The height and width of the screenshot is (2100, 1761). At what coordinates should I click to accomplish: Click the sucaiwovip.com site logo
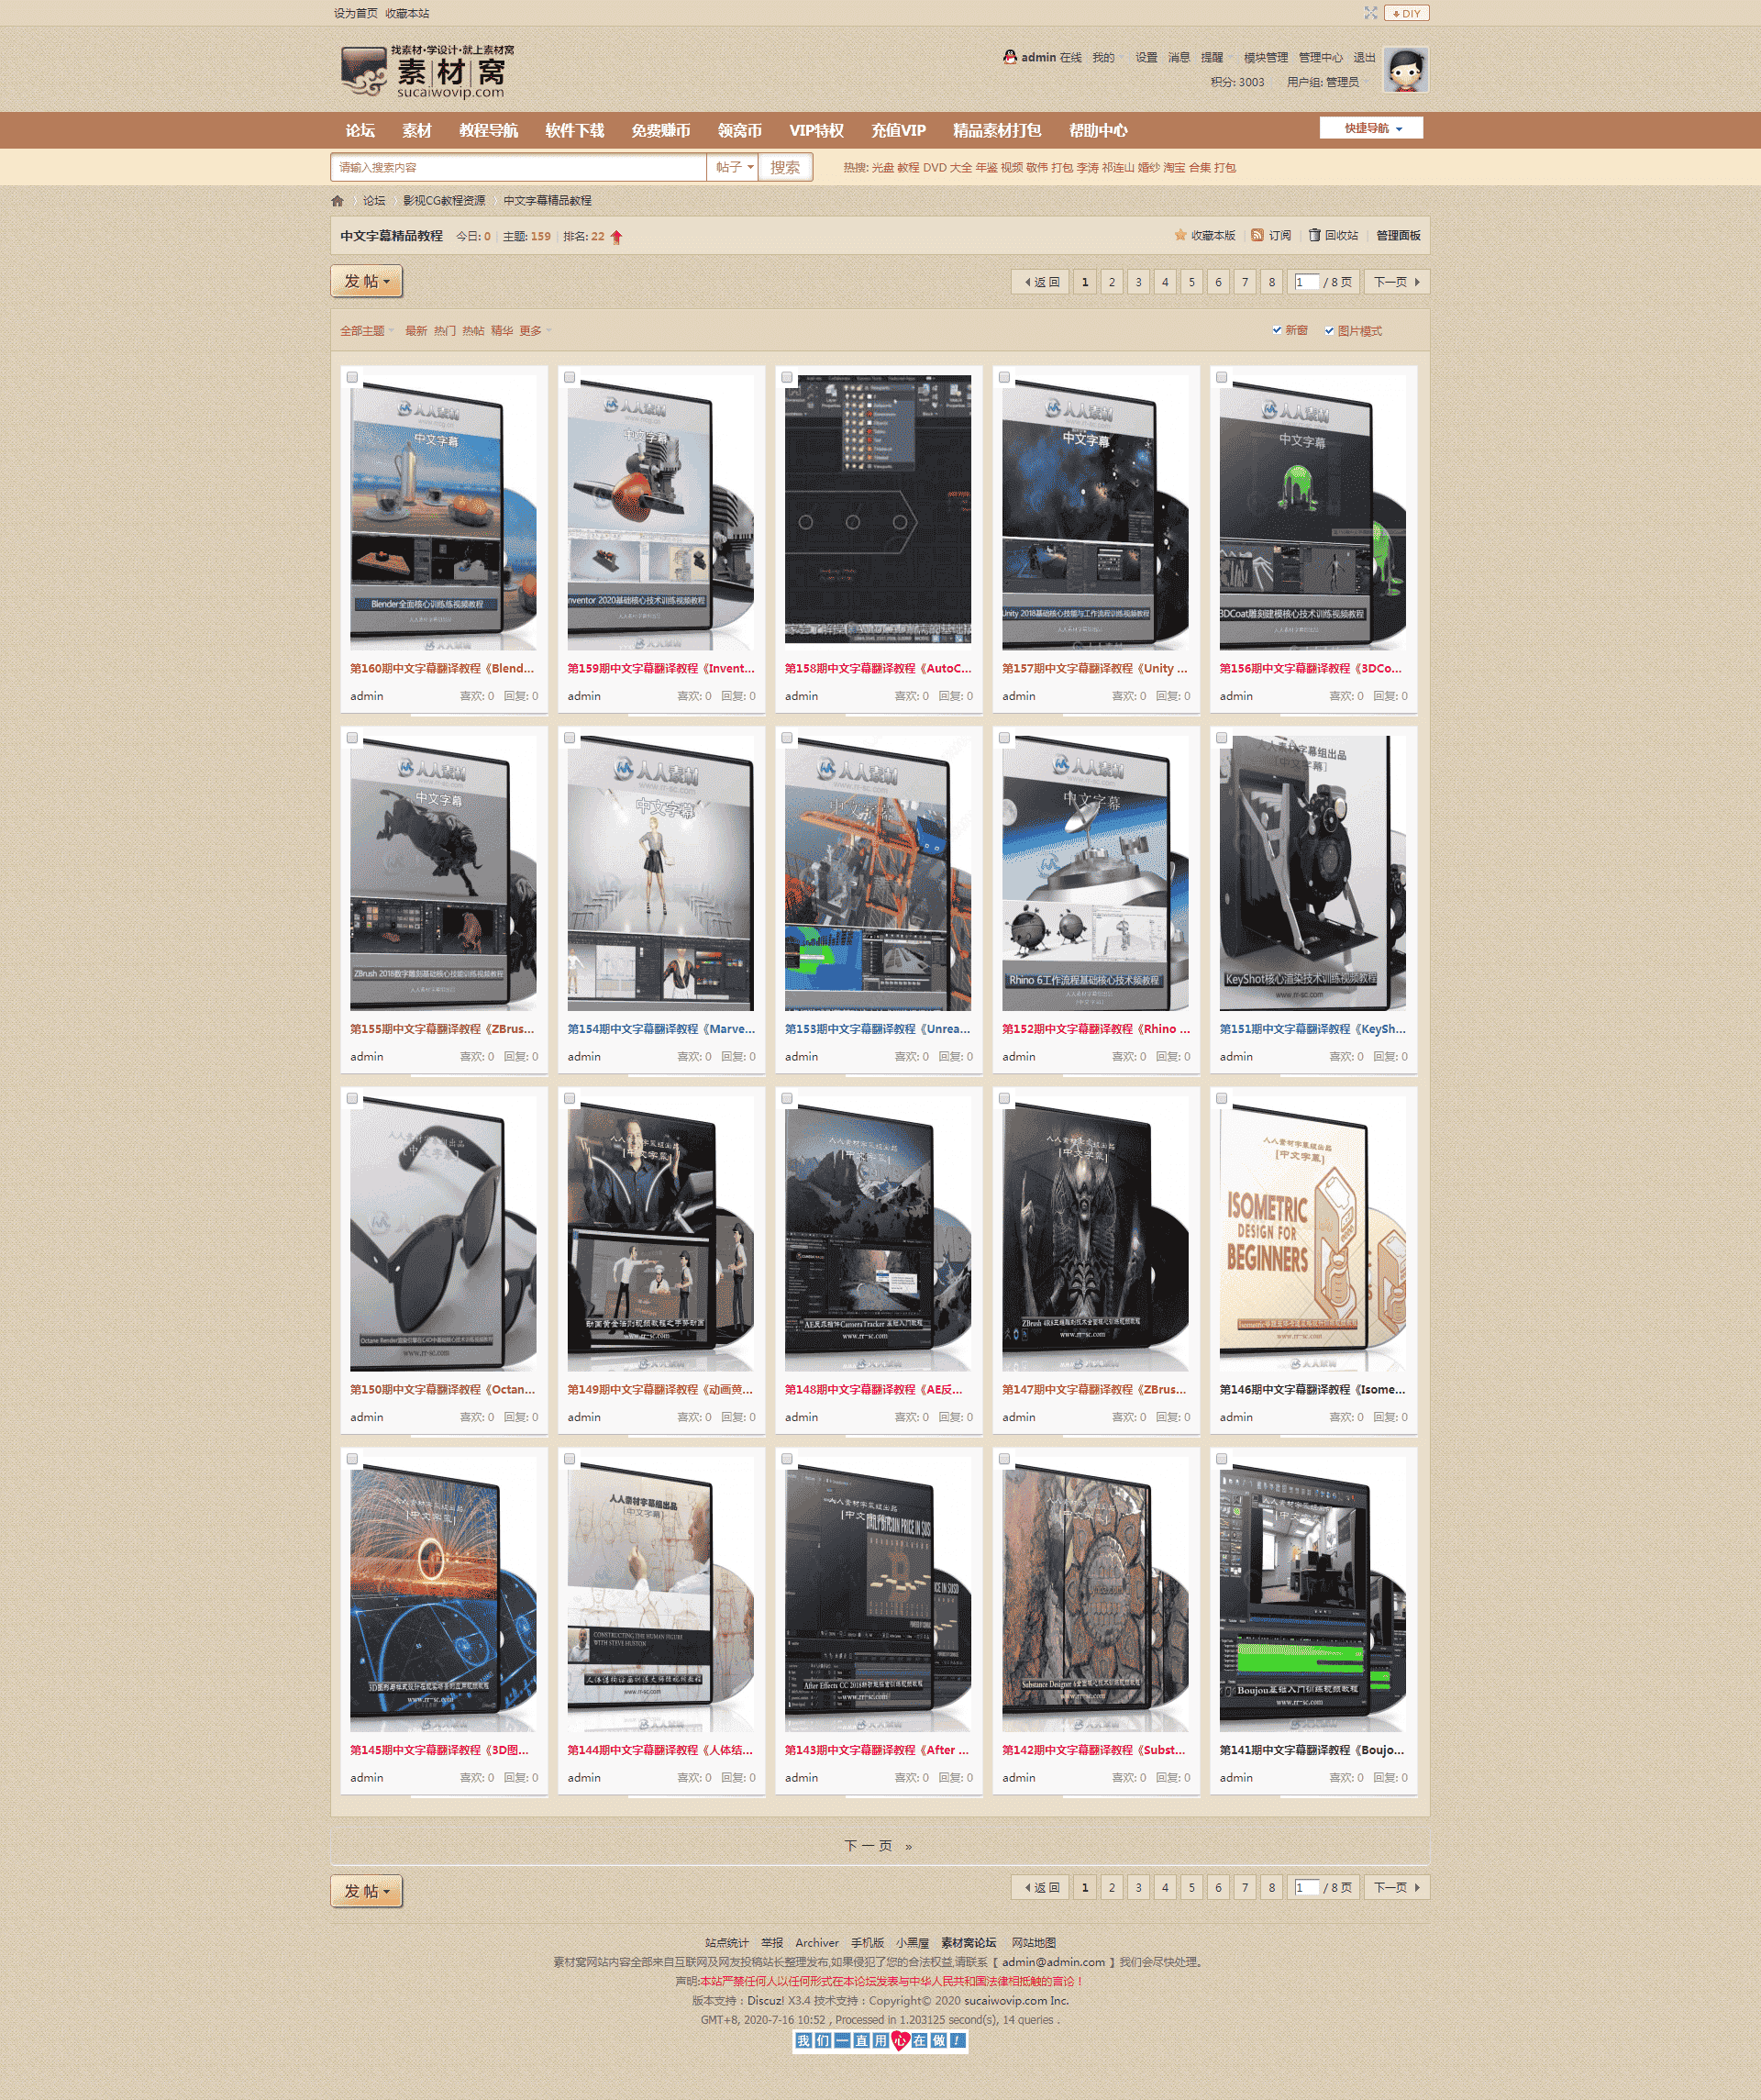(x=428, y=72)
